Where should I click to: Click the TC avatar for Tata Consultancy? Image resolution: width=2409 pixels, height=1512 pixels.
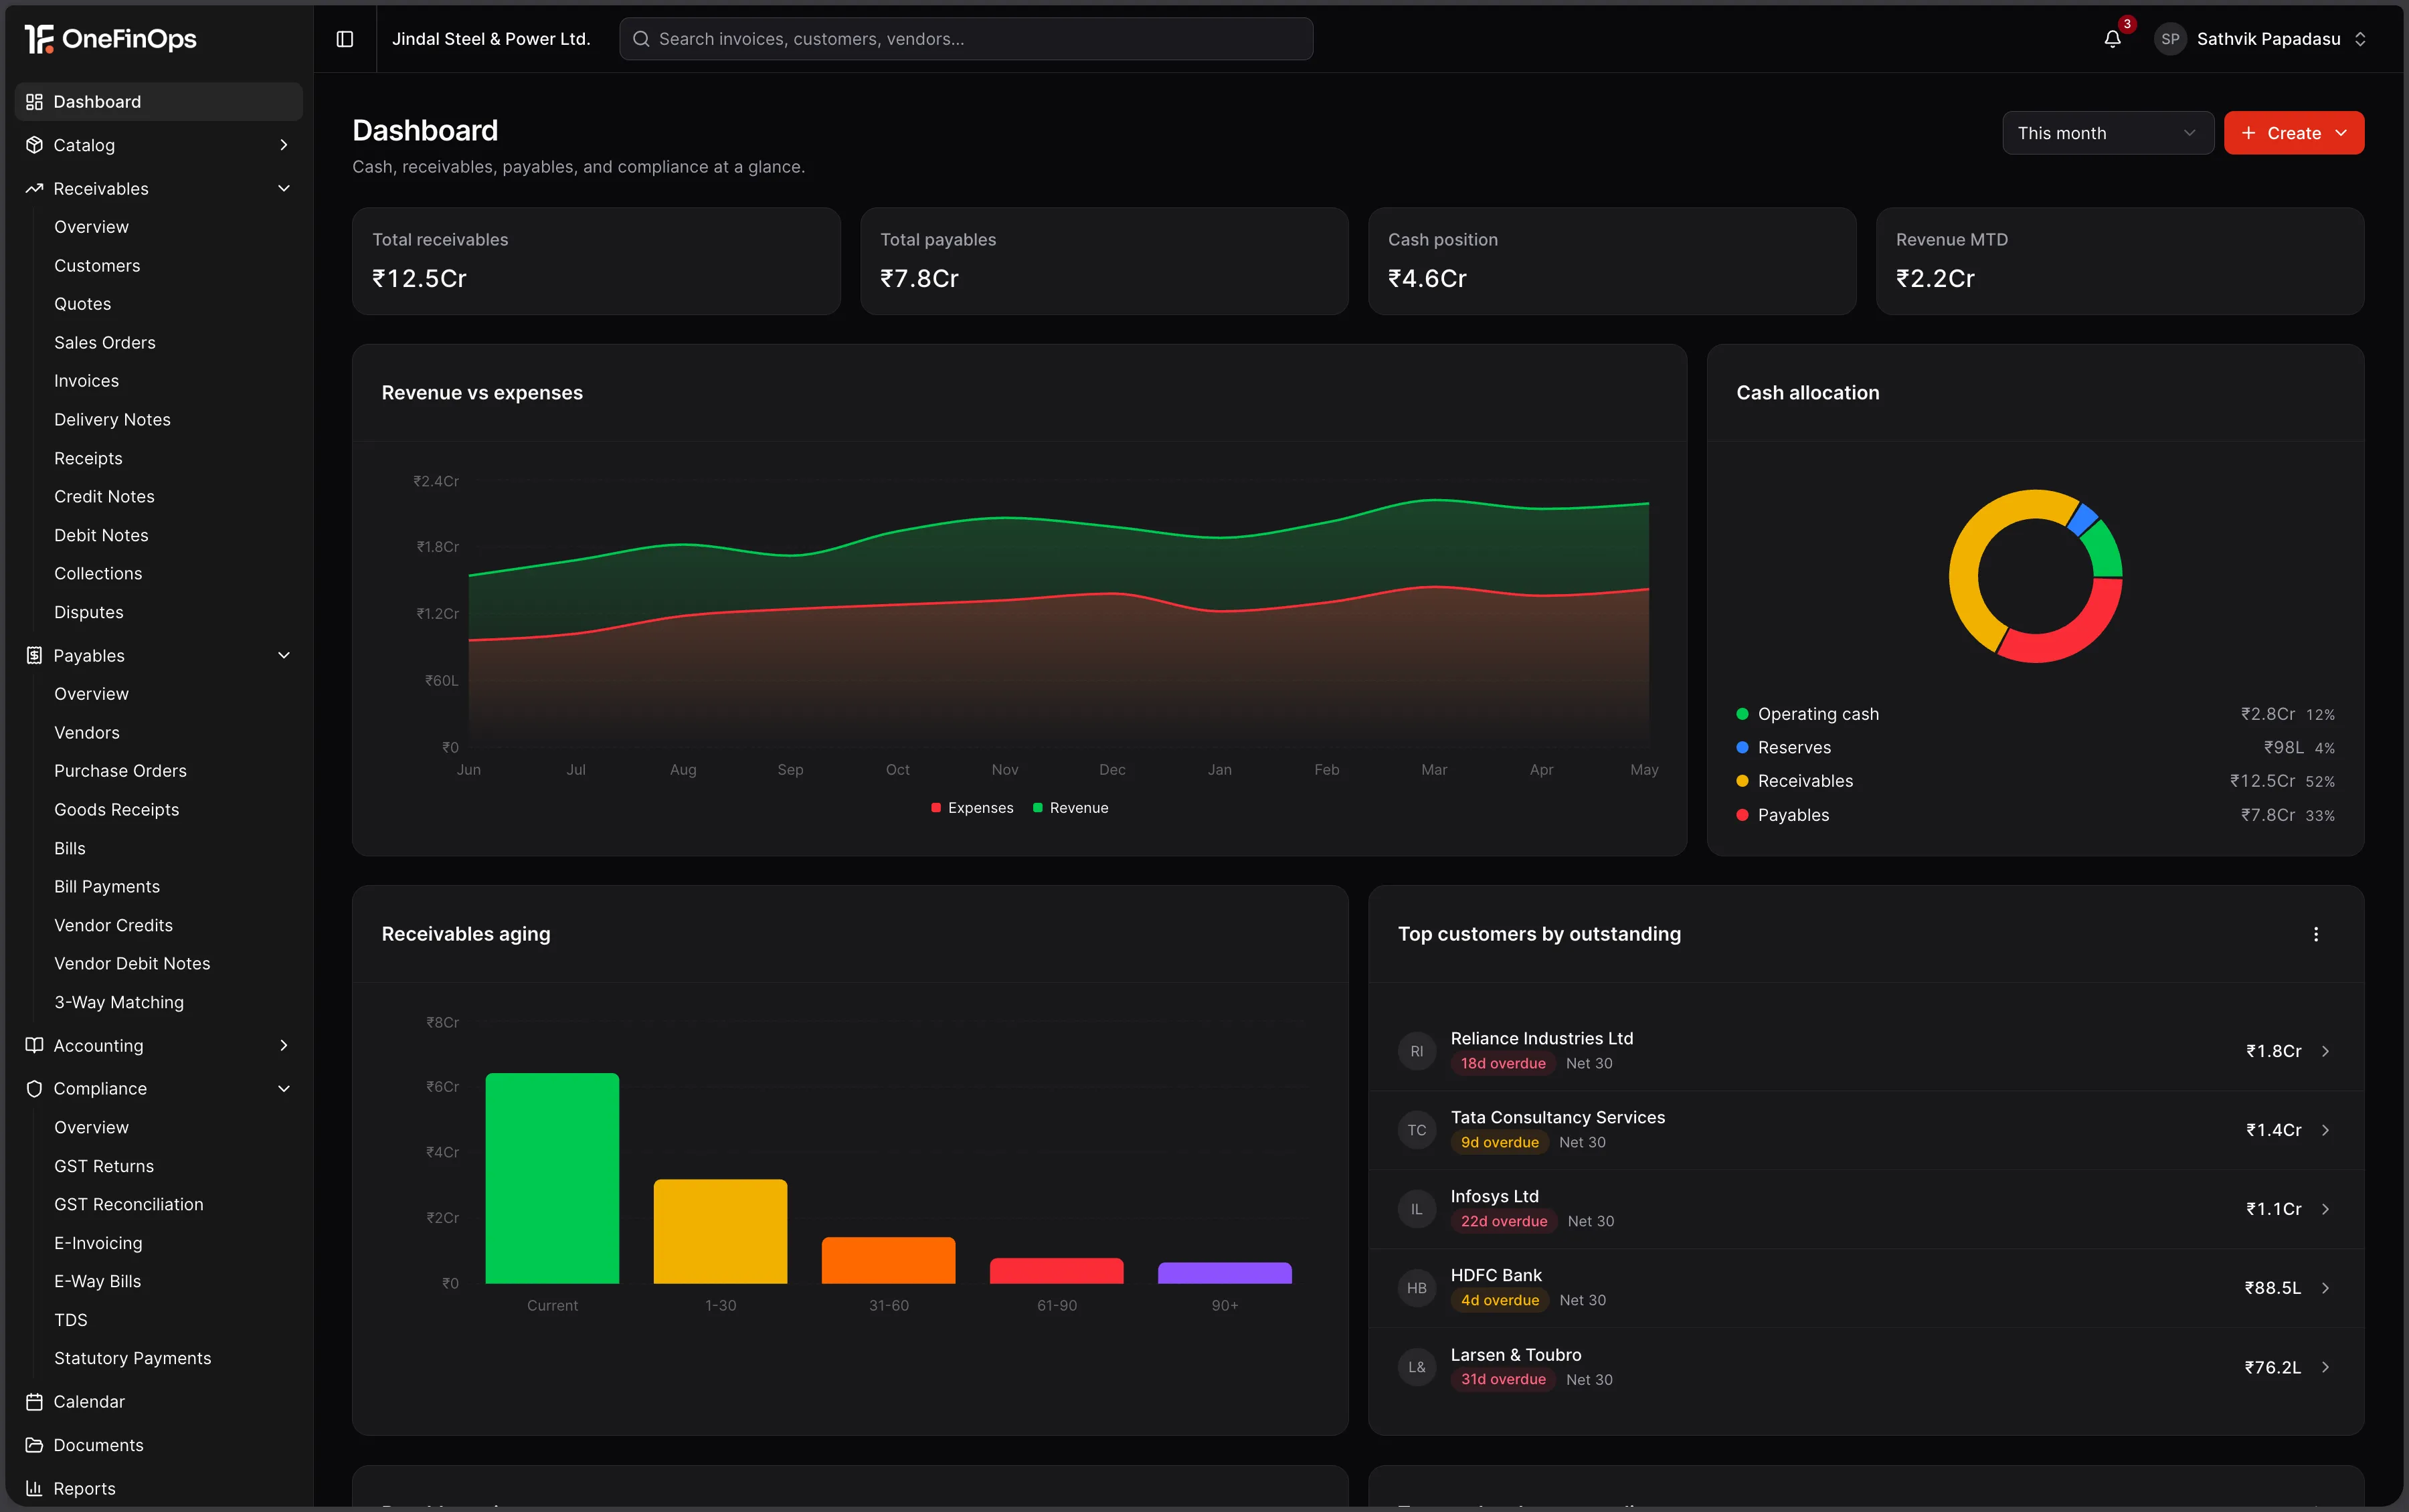(x=1416, y=1130)
